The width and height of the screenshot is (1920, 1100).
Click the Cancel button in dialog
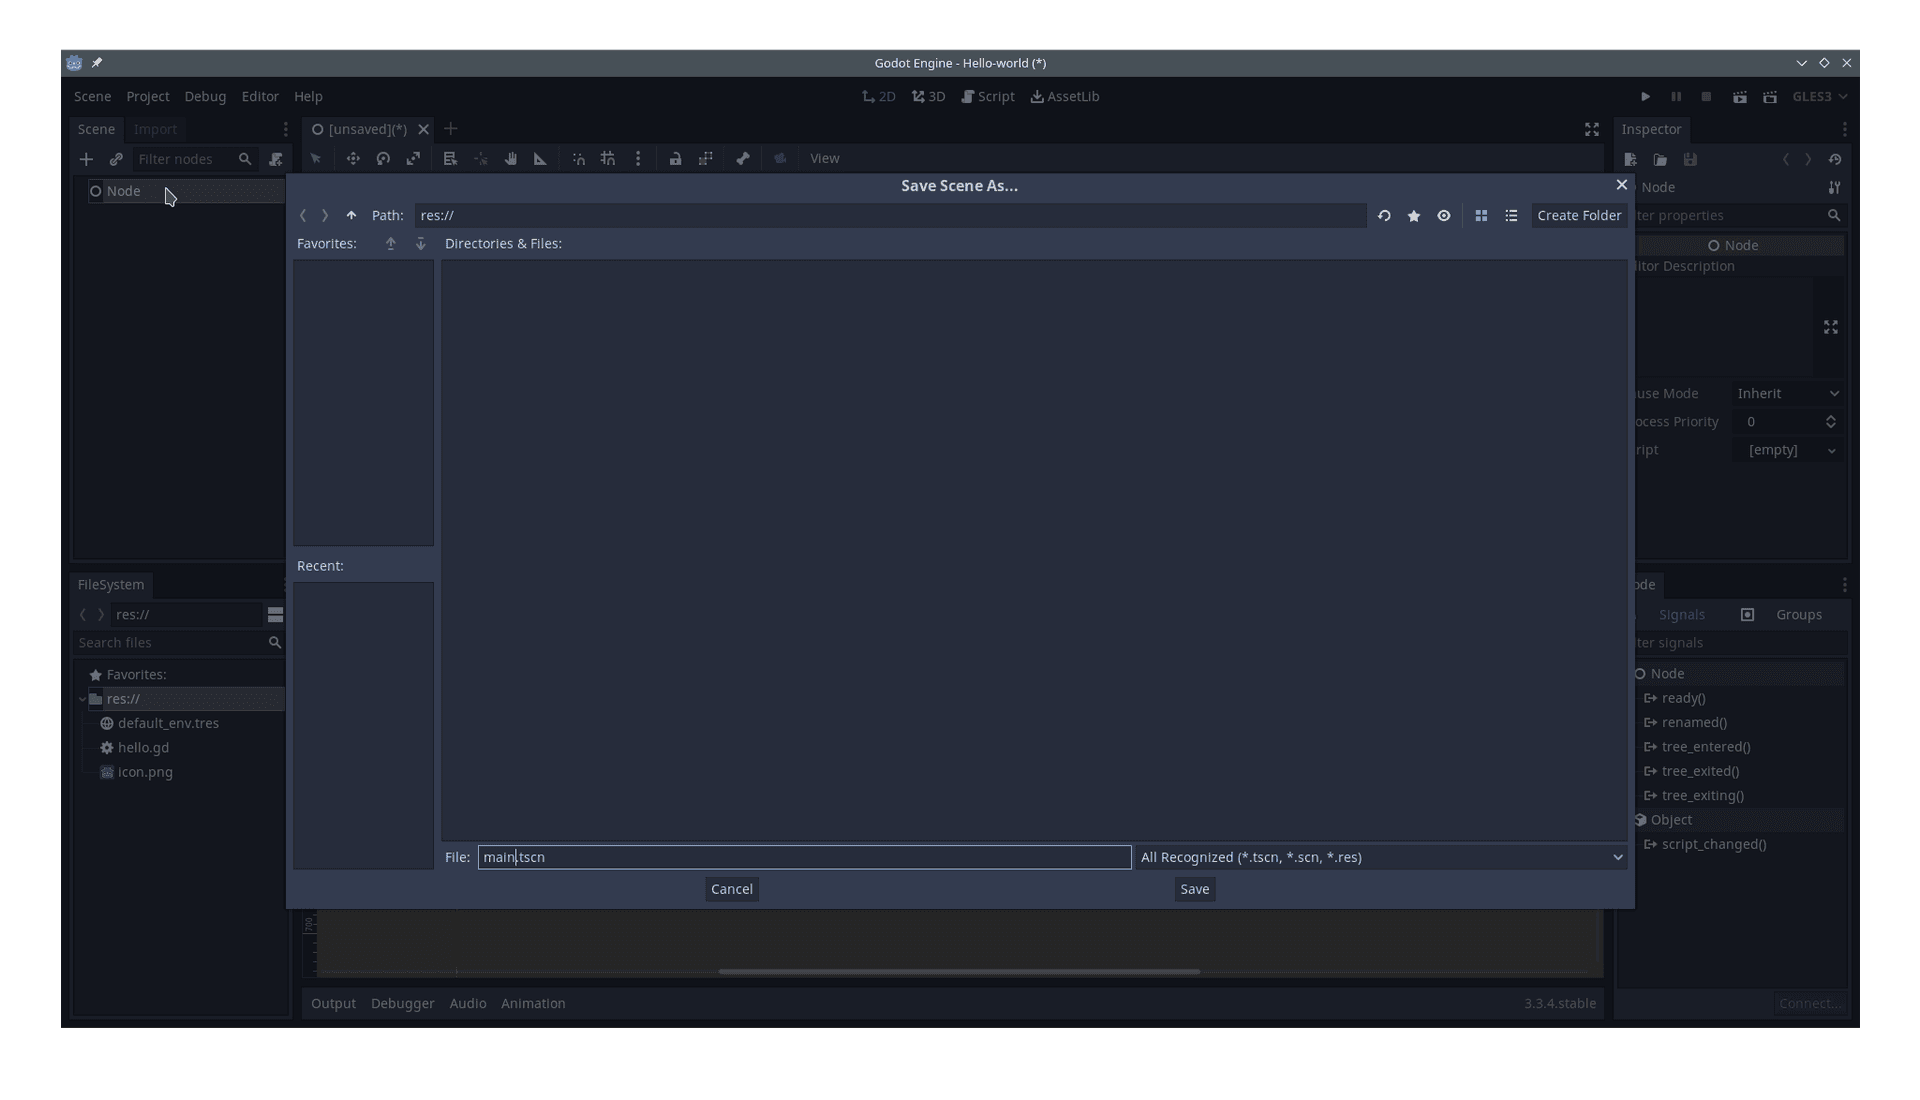pyautogui.click(x=732, y=888)
